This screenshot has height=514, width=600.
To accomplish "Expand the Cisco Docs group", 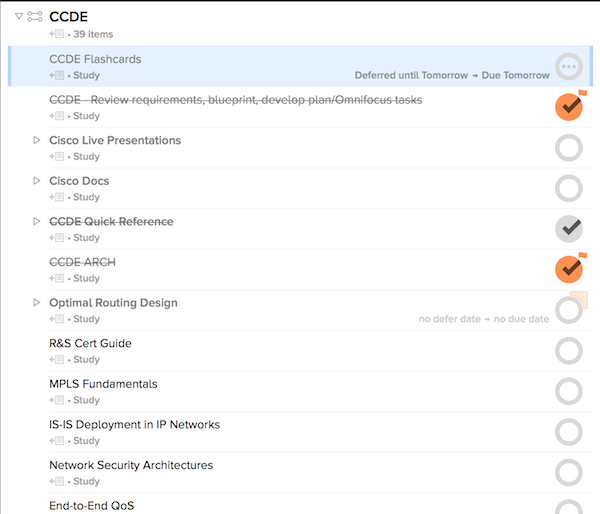I will (36, 181).
